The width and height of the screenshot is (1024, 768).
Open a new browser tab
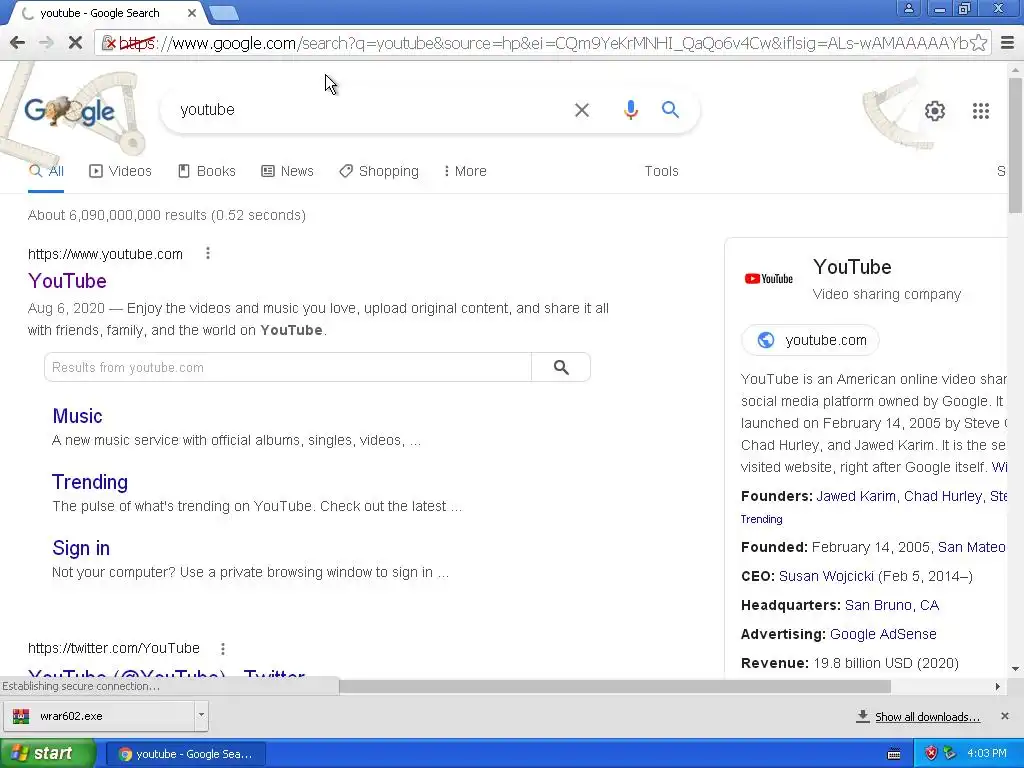tap(224, 13)
